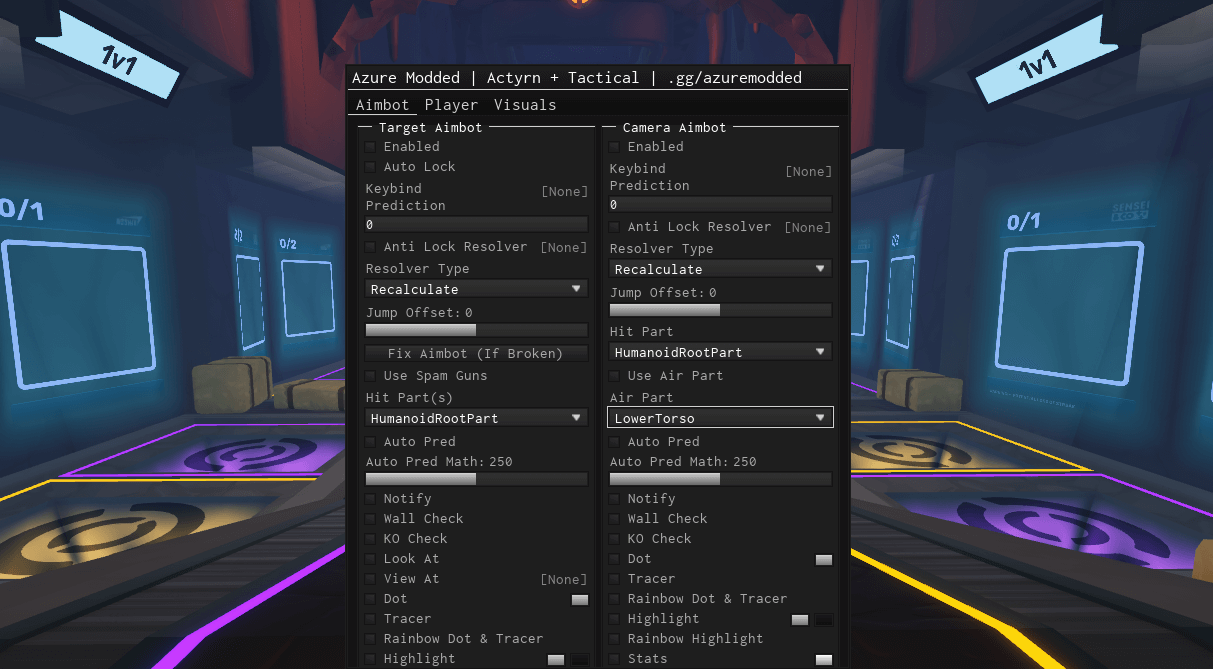Click Camera Aimbot Prediction input field
Image resolution: width=1213 pixels, height=669 pixels.
(720, 204)
